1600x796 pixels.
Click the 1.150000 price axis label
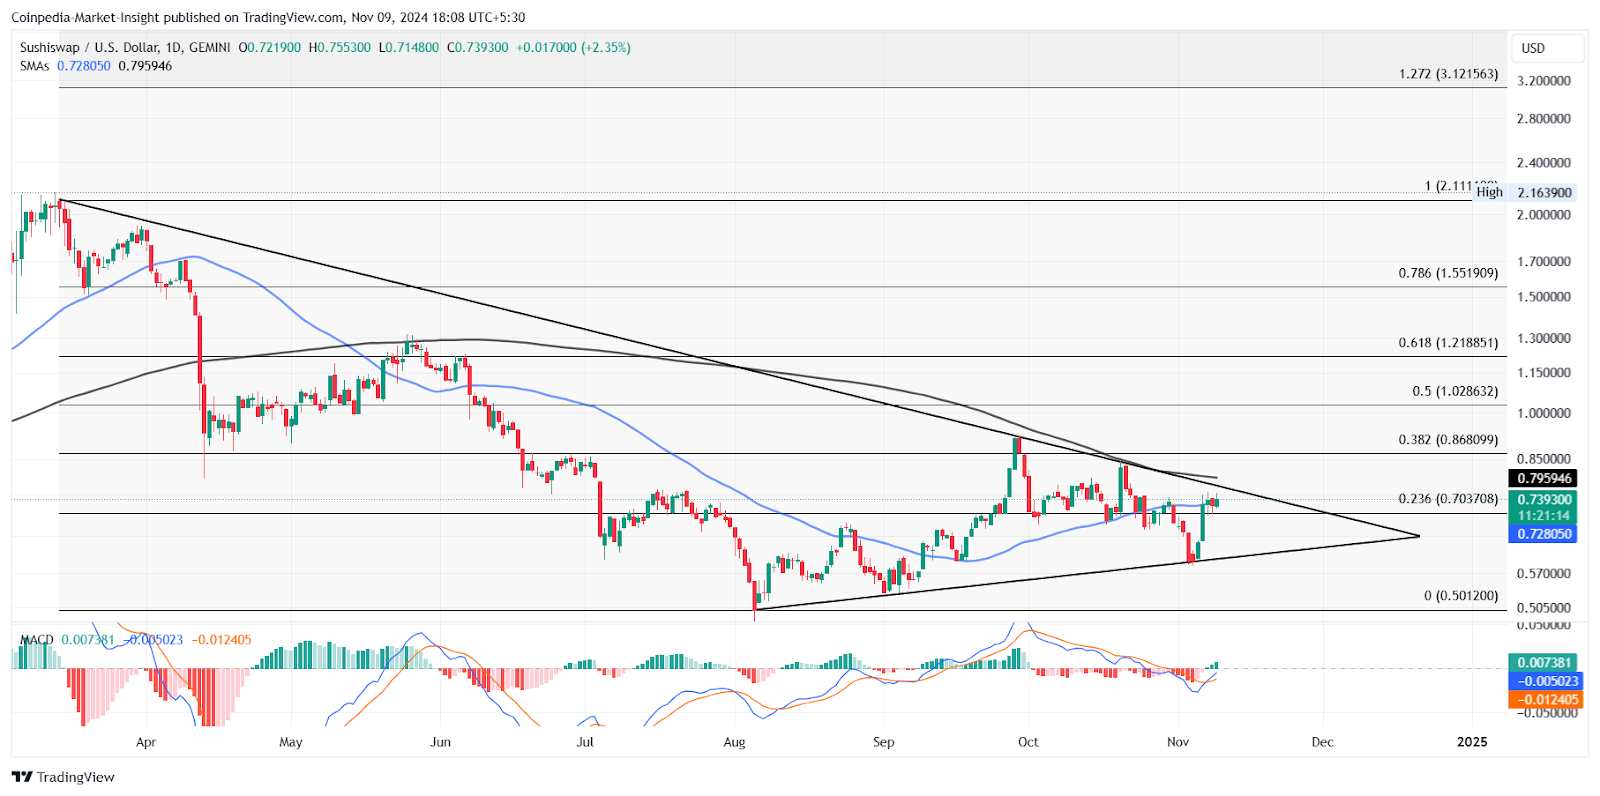coord(1544,373)
